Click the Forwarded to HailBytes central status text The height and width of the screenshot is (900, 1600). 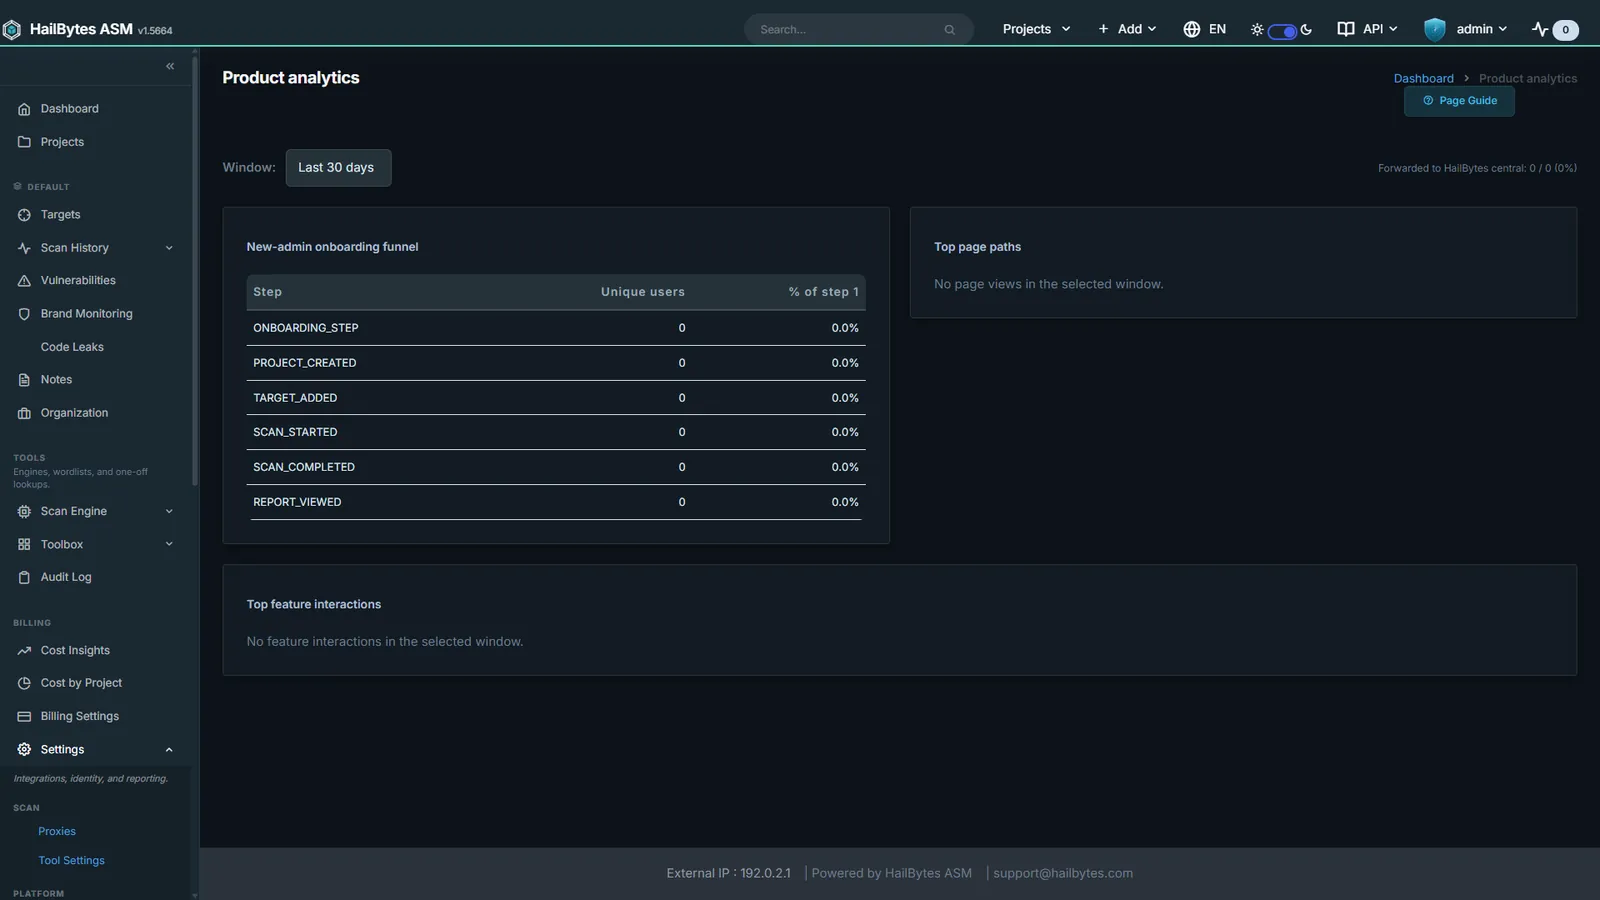pyautogui.click(x=1477, y=168)
